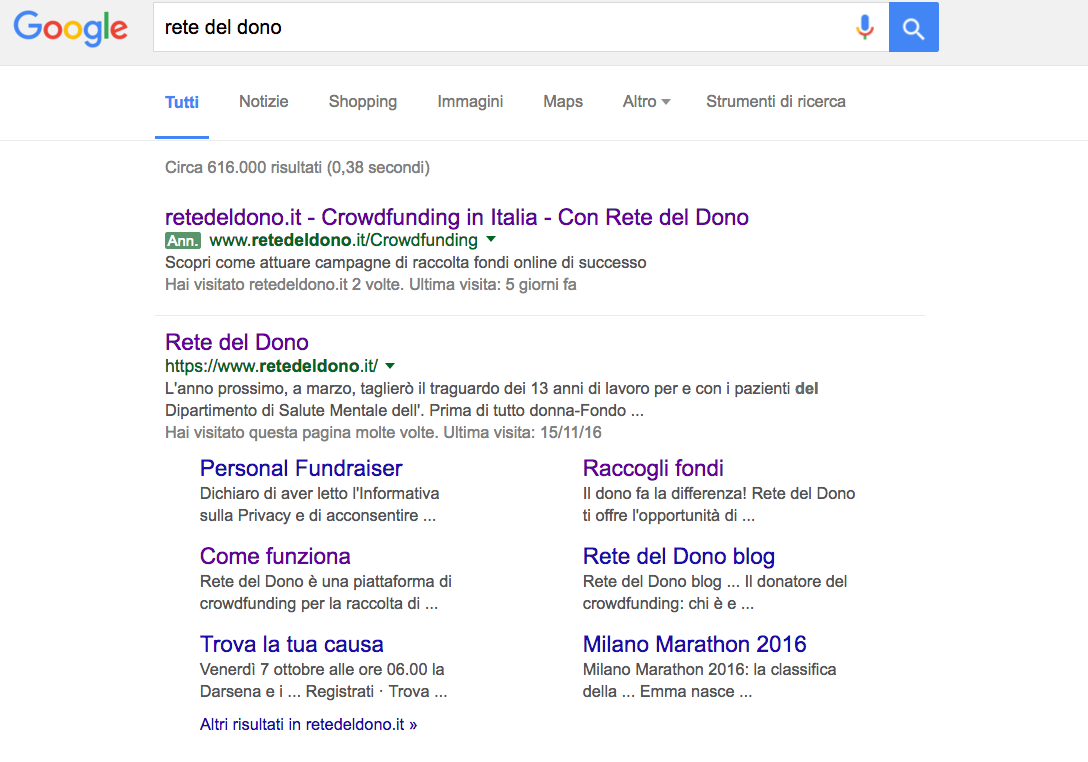This screenshot has width=1088, height=762.
Task: Click text Hai visitato questa pagina molte volte
Action: click(383, 432)
